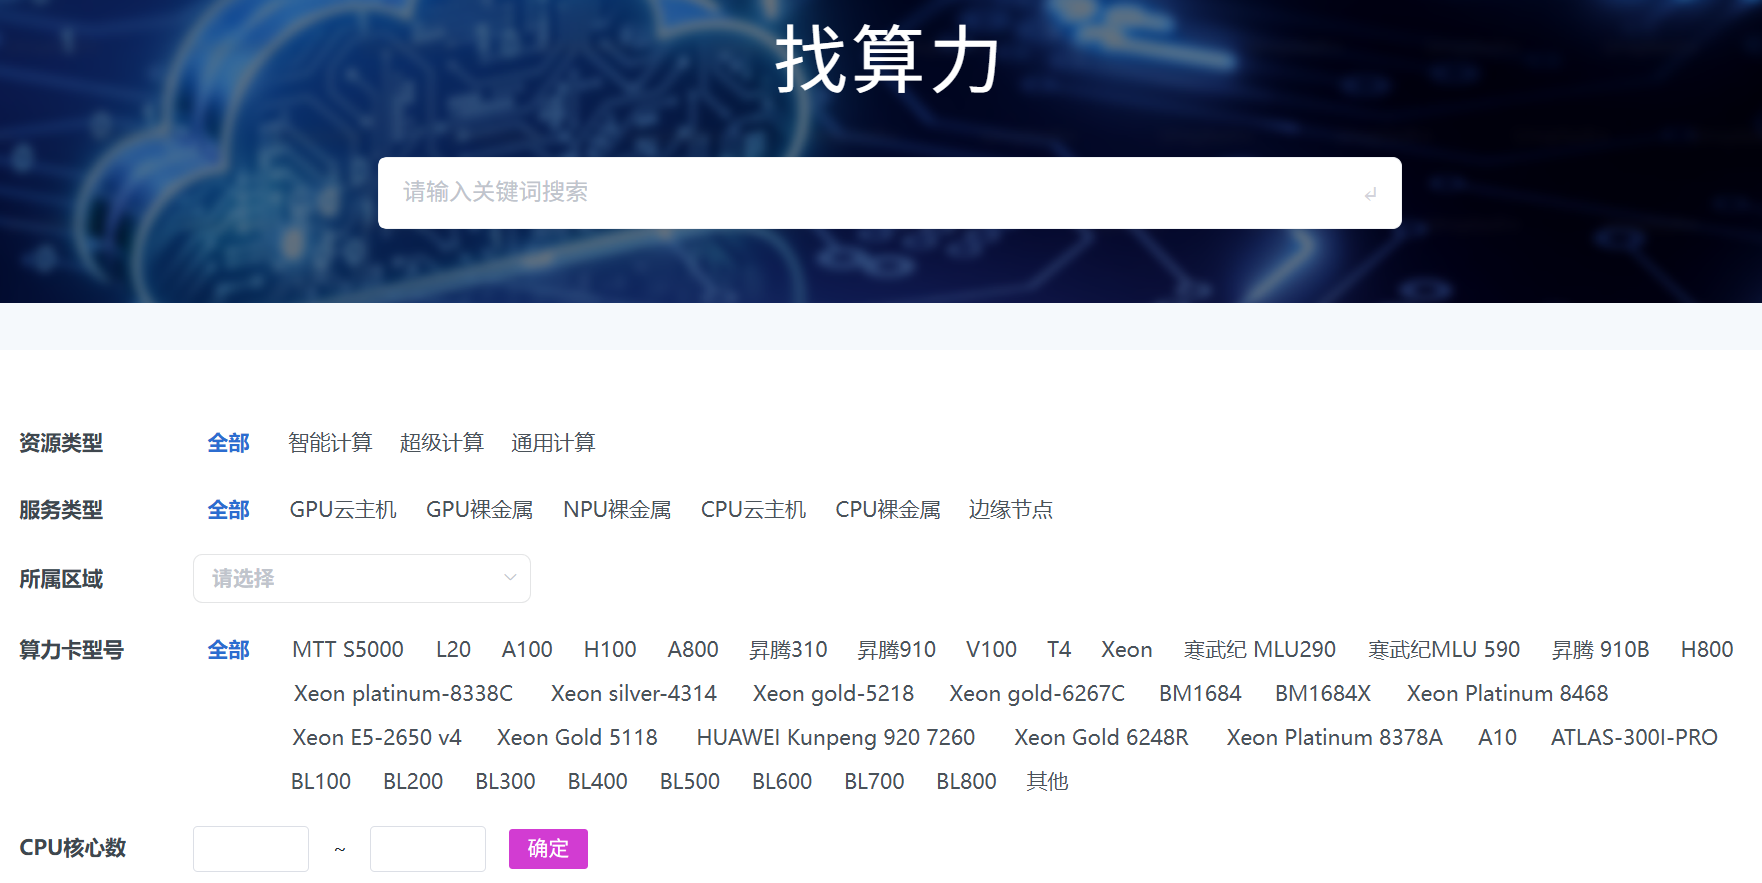Image resolution: width=1762 pixels, height=883 pixels.
Task: Filter by NPU裸金属 service type
Action: coord(617,510)
